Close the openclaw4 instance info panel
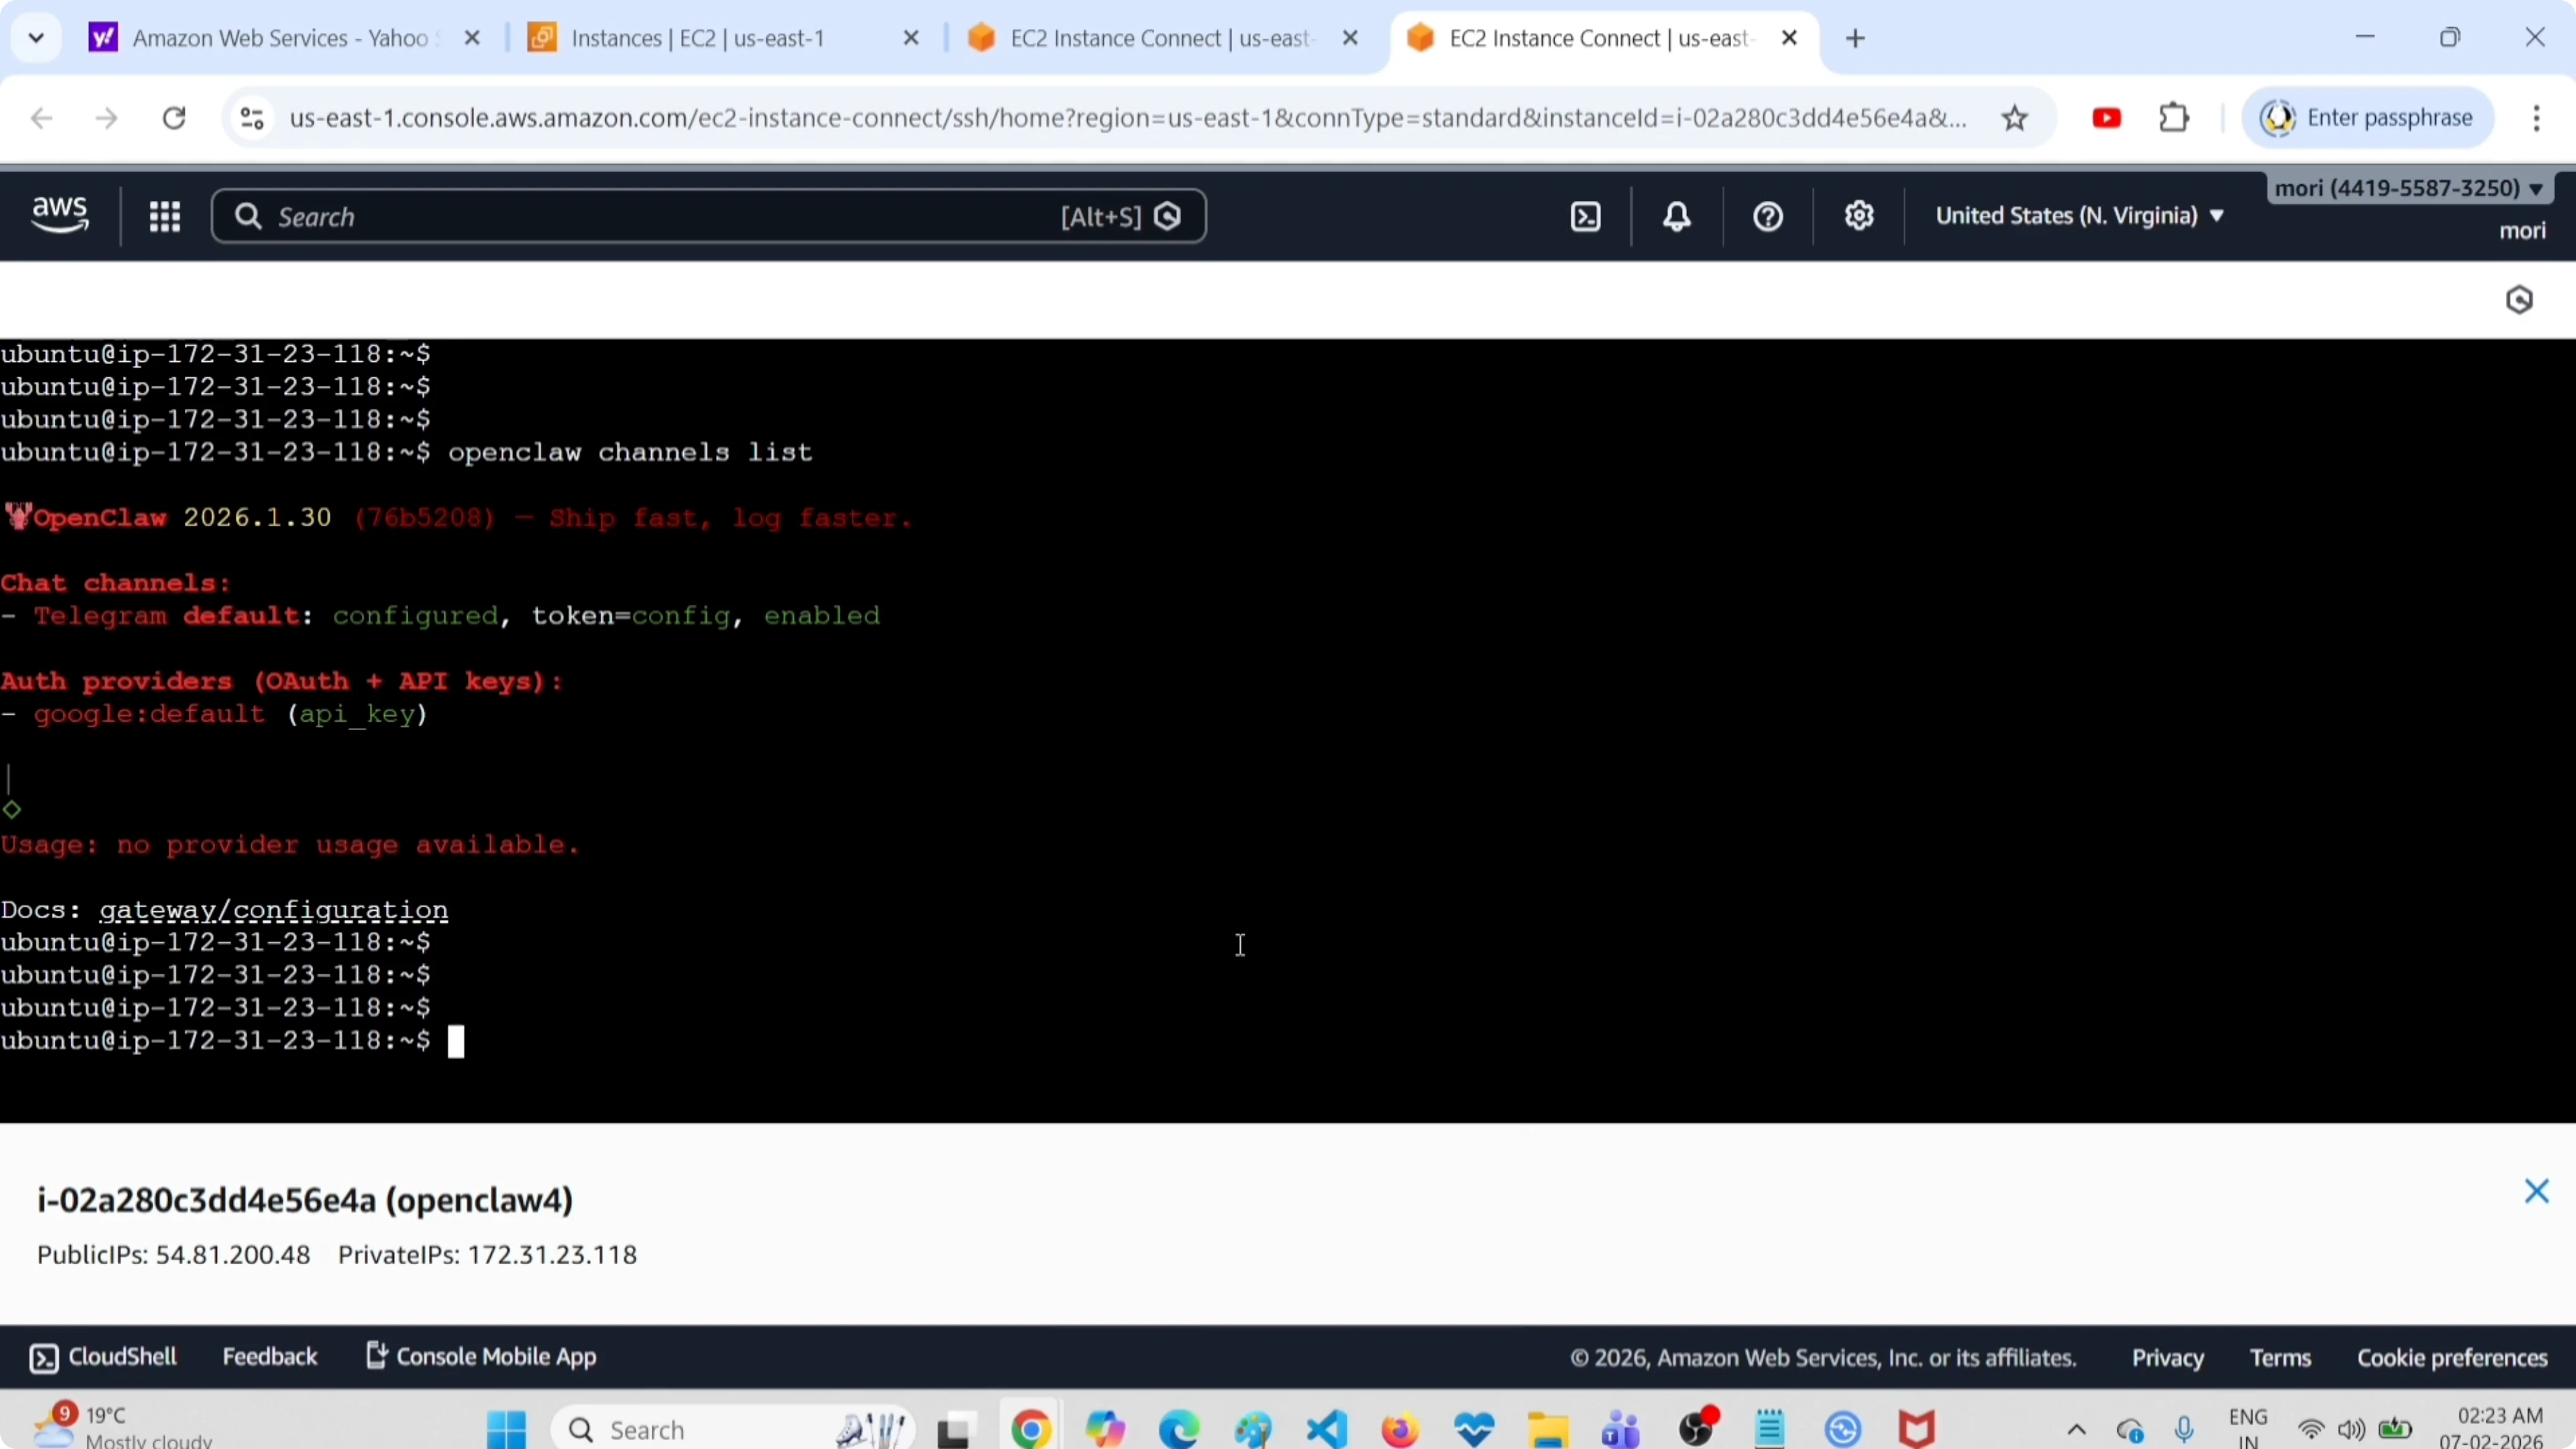Screen dimensions: 2576x1449 tap(2536, 1191)
